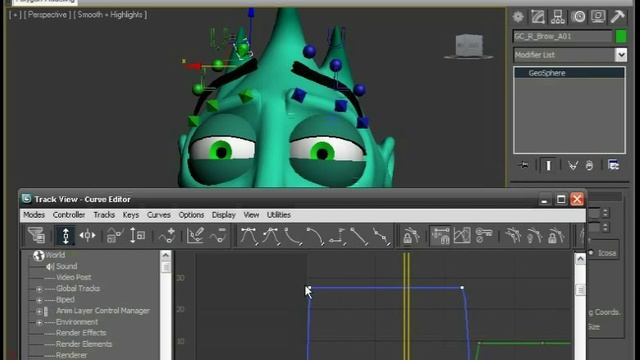Select the Video Post track
Screen dimensions: 640x360
click(x=73, y=277)
